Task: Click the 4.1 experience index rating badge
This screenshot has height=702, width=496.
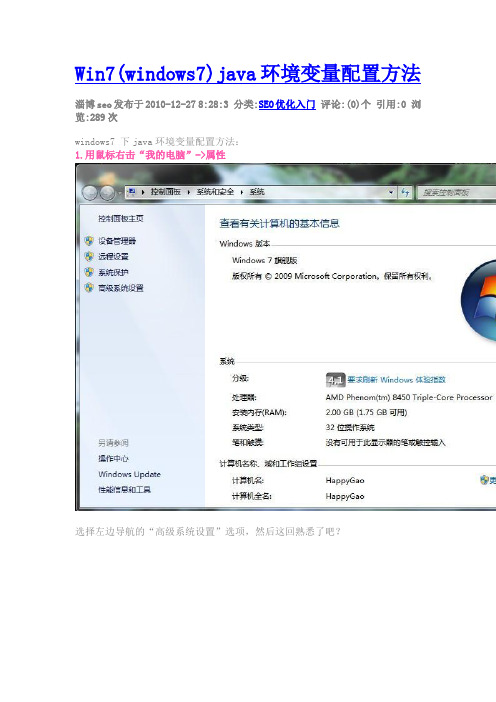Action: (x=335, y=380)
